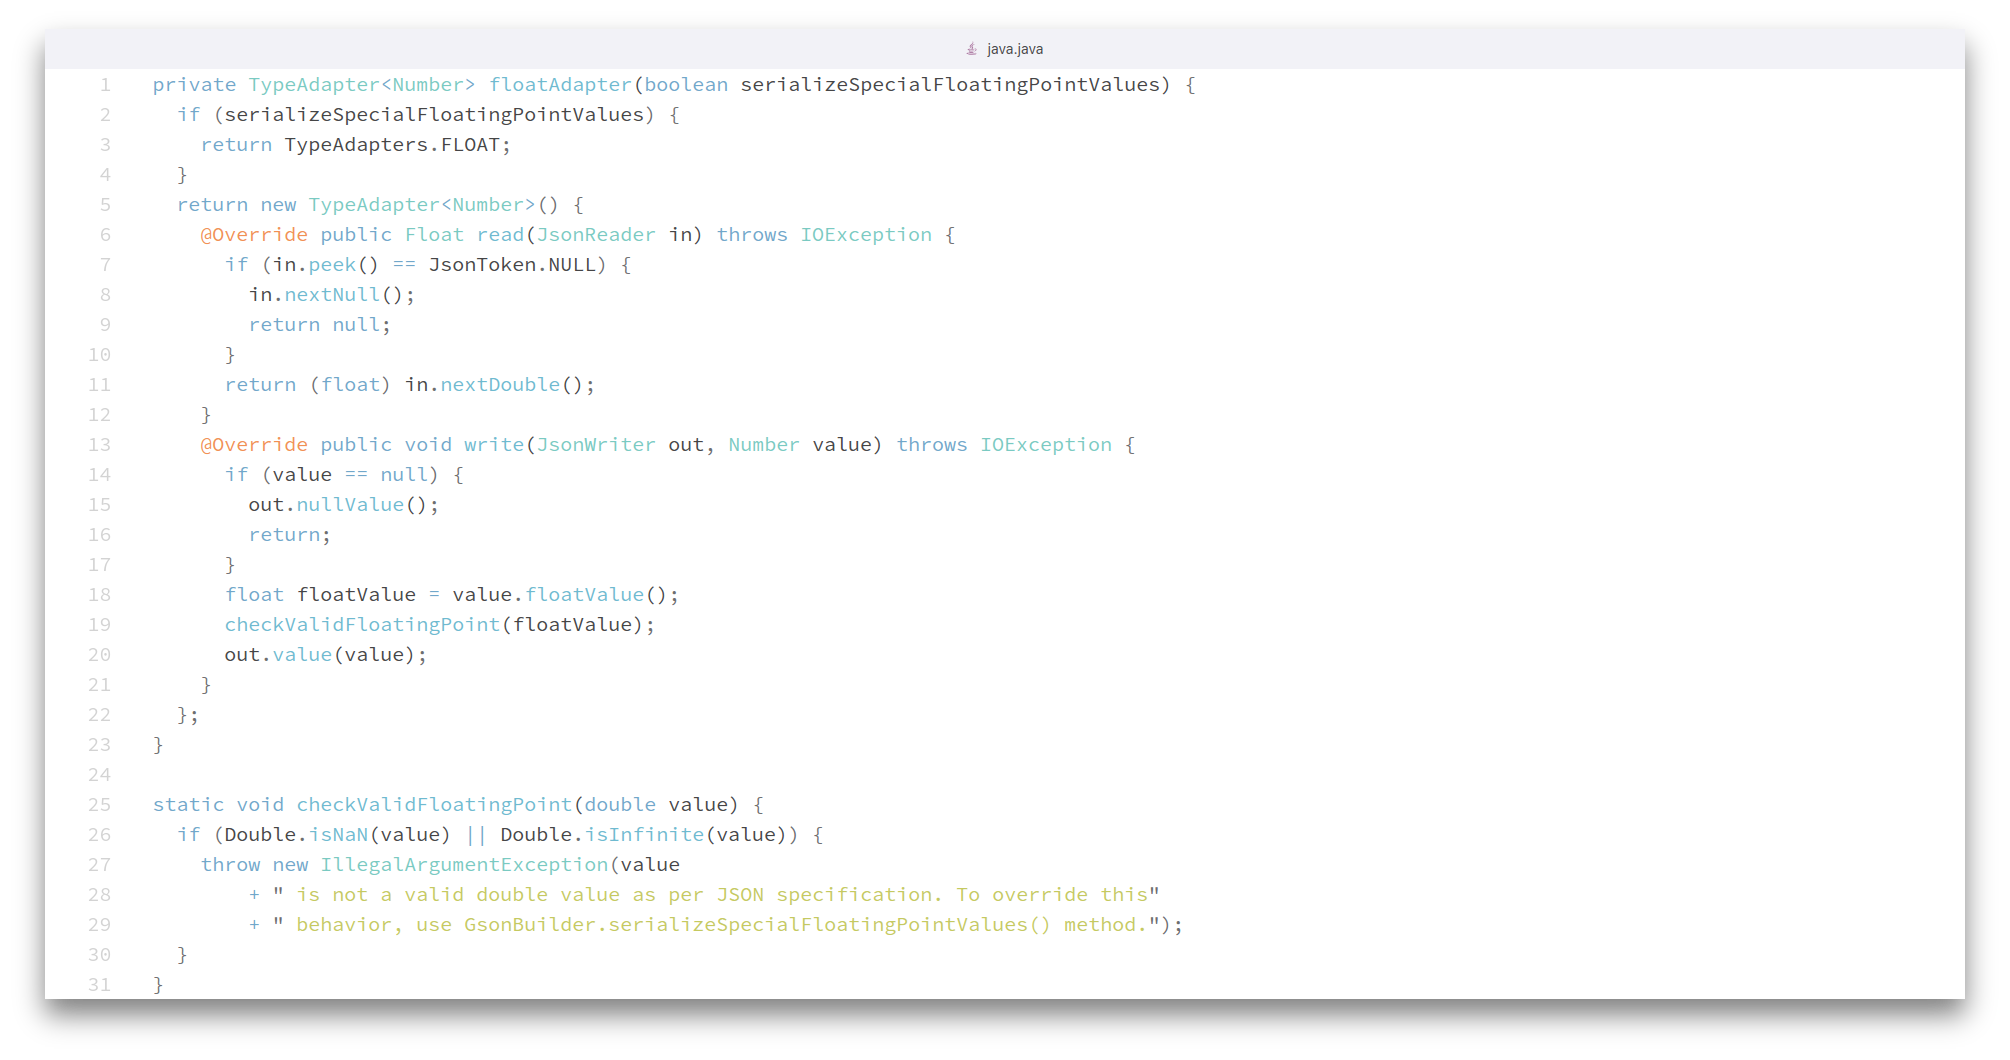Image resolution: width=2010 pixels, height=1060 pixels.
Task: Click IOException on line 13
Action: click(x=1046, y=445)
